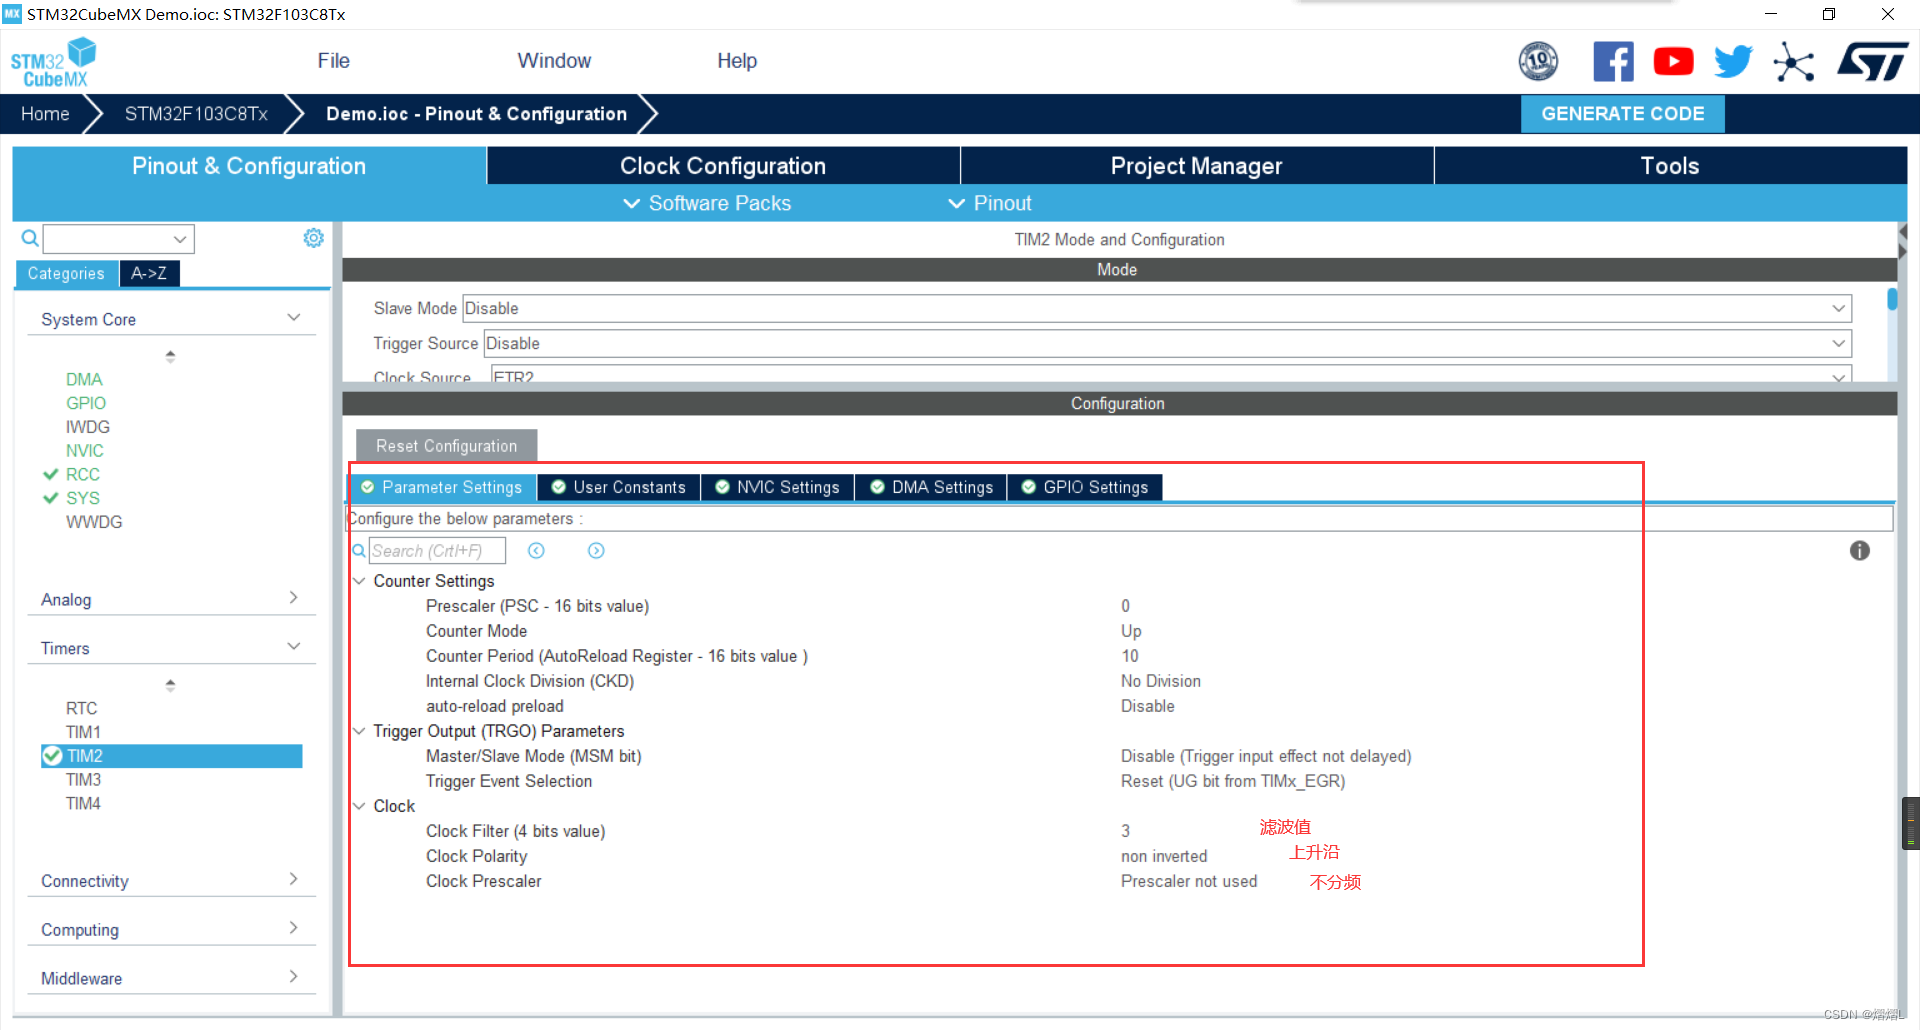
Task: Go to Home breadcrumb
Action: tap(45, 114)
